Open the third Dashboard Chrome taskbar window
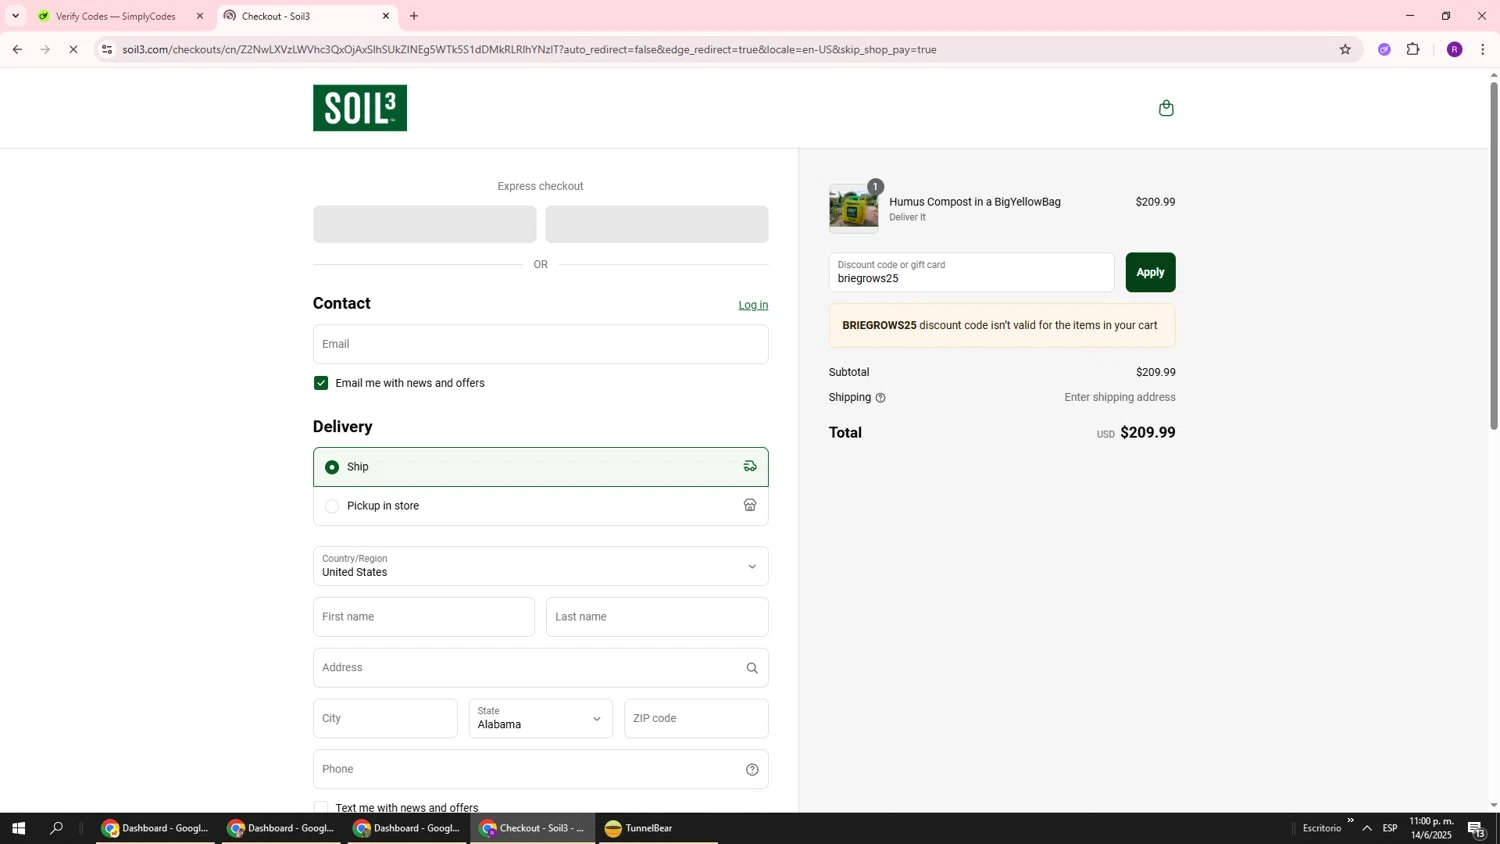The width and height of the screenshot is (1500, 844). 407,828
